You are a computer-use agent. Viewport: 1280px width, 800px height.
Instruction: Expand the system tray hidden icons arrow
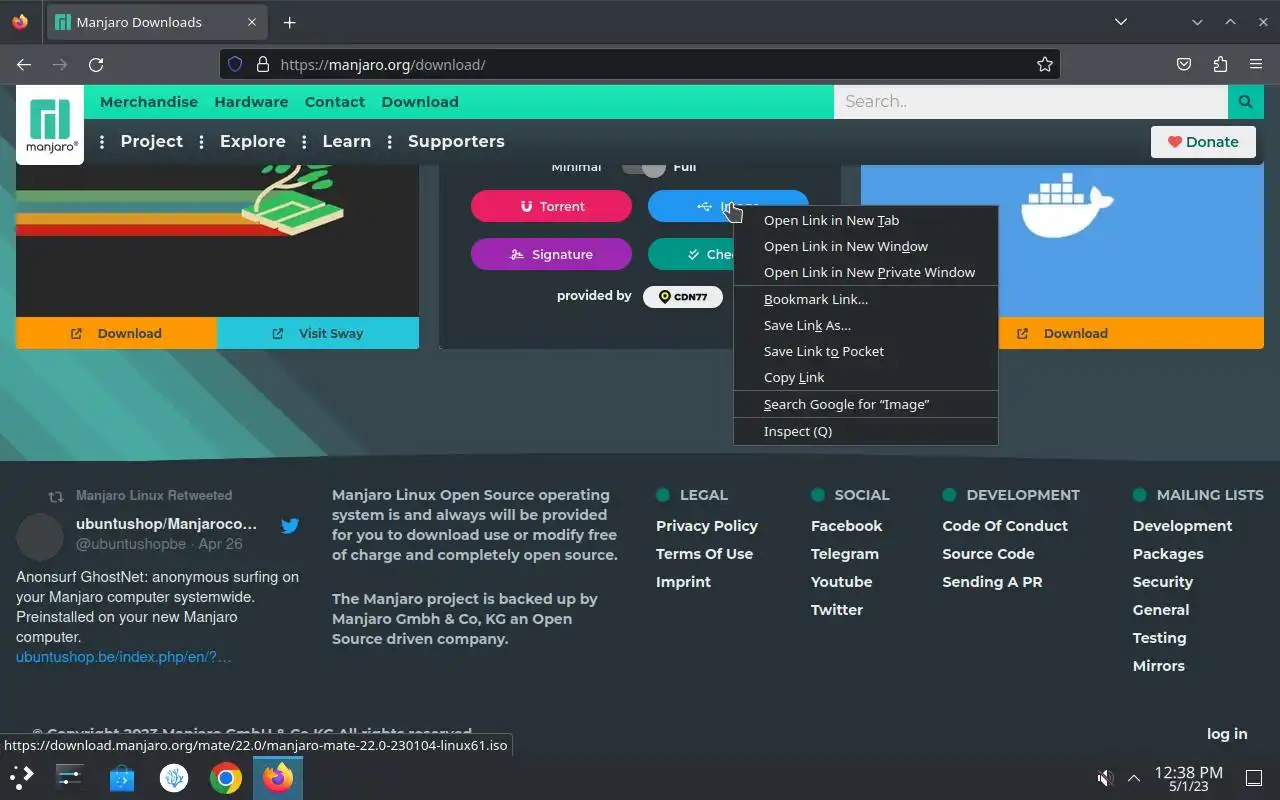tap(1134, 778)
